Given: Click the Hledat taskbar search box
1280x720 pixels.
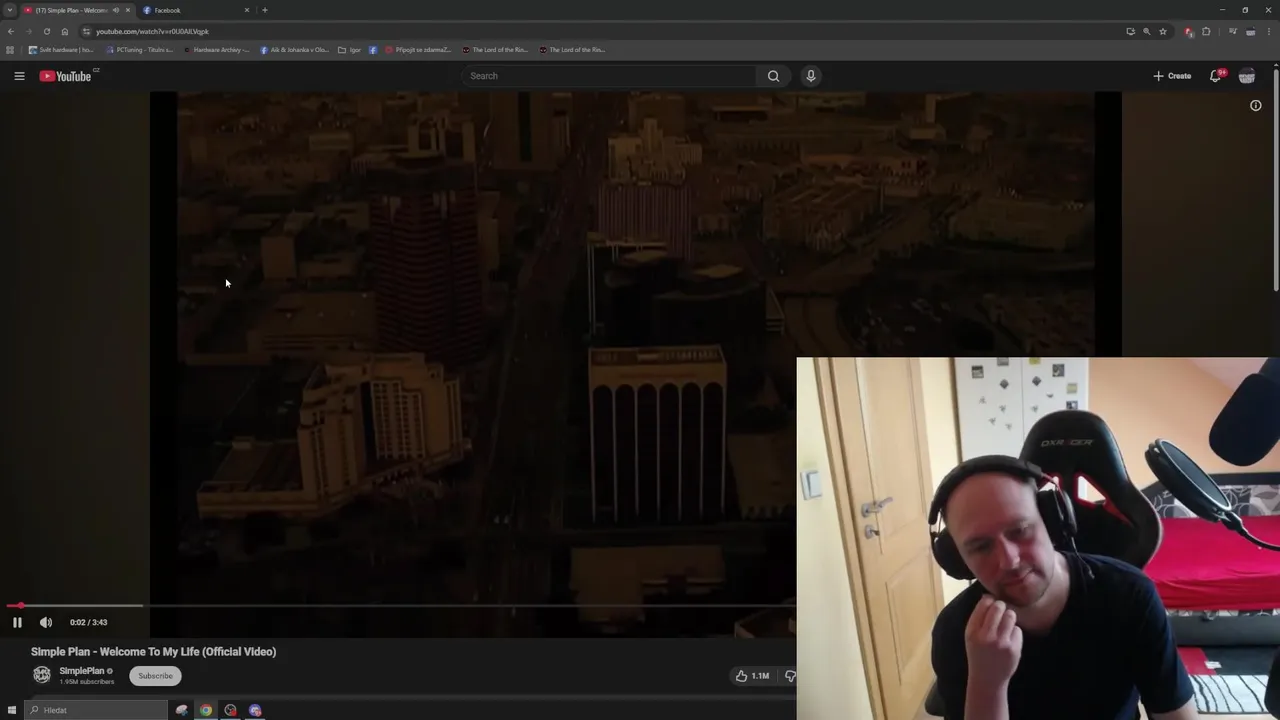Looking at the screenshot, I should coord(96,710).
